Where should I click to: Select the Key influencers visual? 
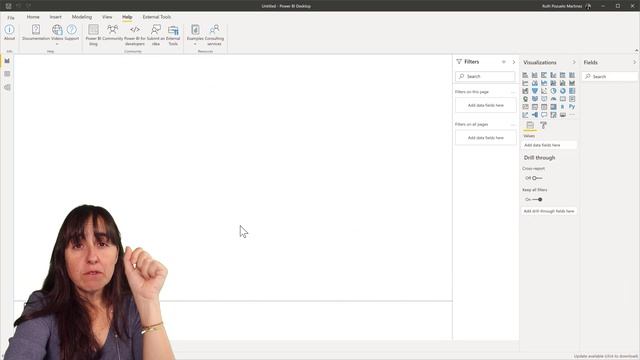(x=525, y=115)
